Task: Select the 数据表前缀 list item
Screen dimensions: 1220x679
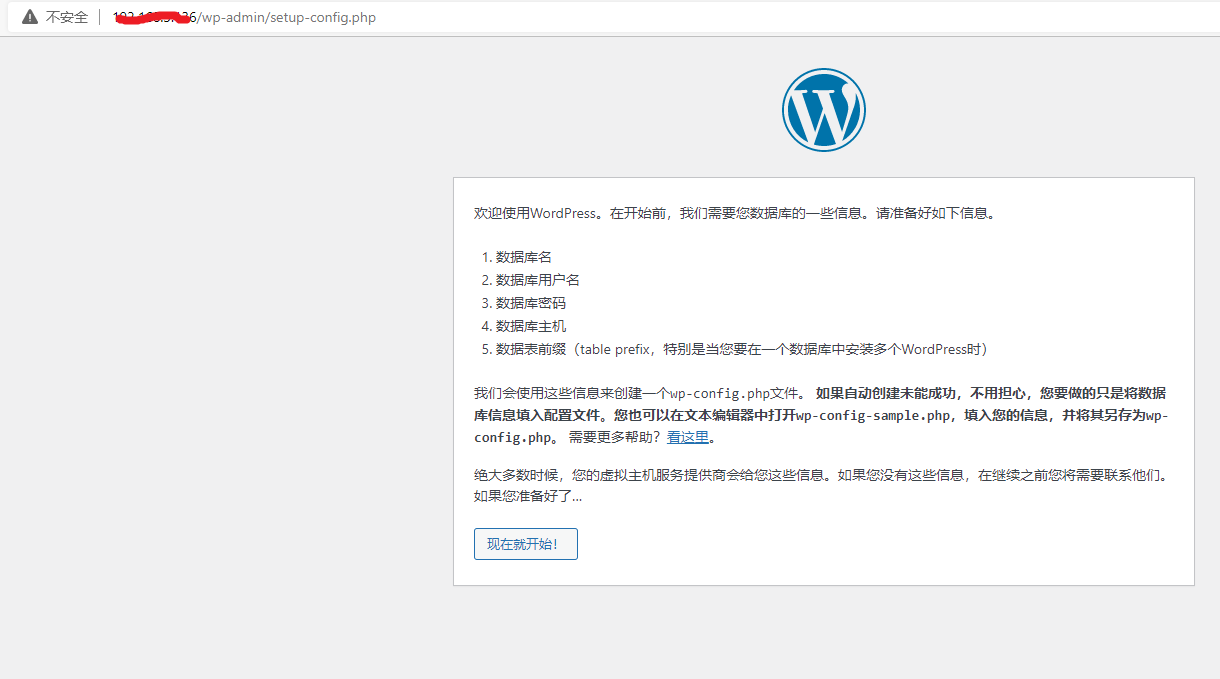Action: (742, 349)
